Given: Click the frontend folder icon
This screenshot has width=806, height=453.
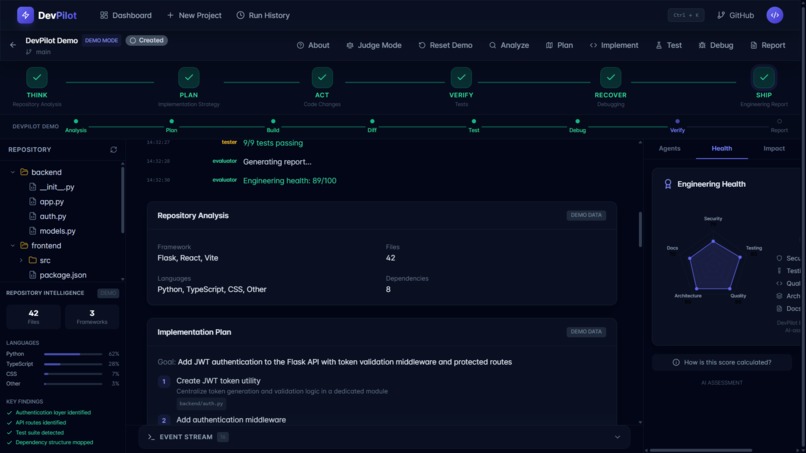Looking at the screenshot, I should [24, 246].
